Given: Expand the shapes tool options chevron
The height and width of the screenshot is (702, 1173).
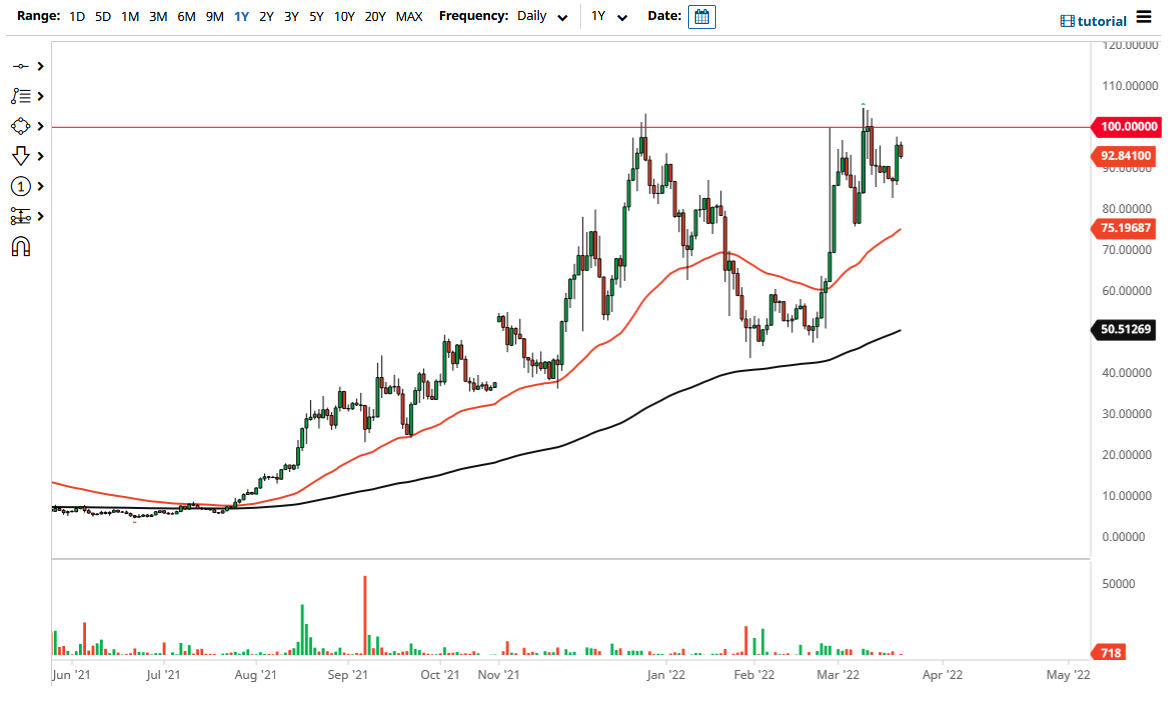Looking at the screenshot, I should click(x=38, y=126).
